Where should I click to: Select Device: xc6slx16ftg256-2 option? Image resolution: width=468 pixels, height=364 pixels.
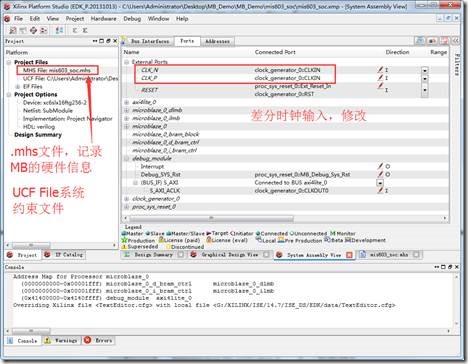(55, 102)
